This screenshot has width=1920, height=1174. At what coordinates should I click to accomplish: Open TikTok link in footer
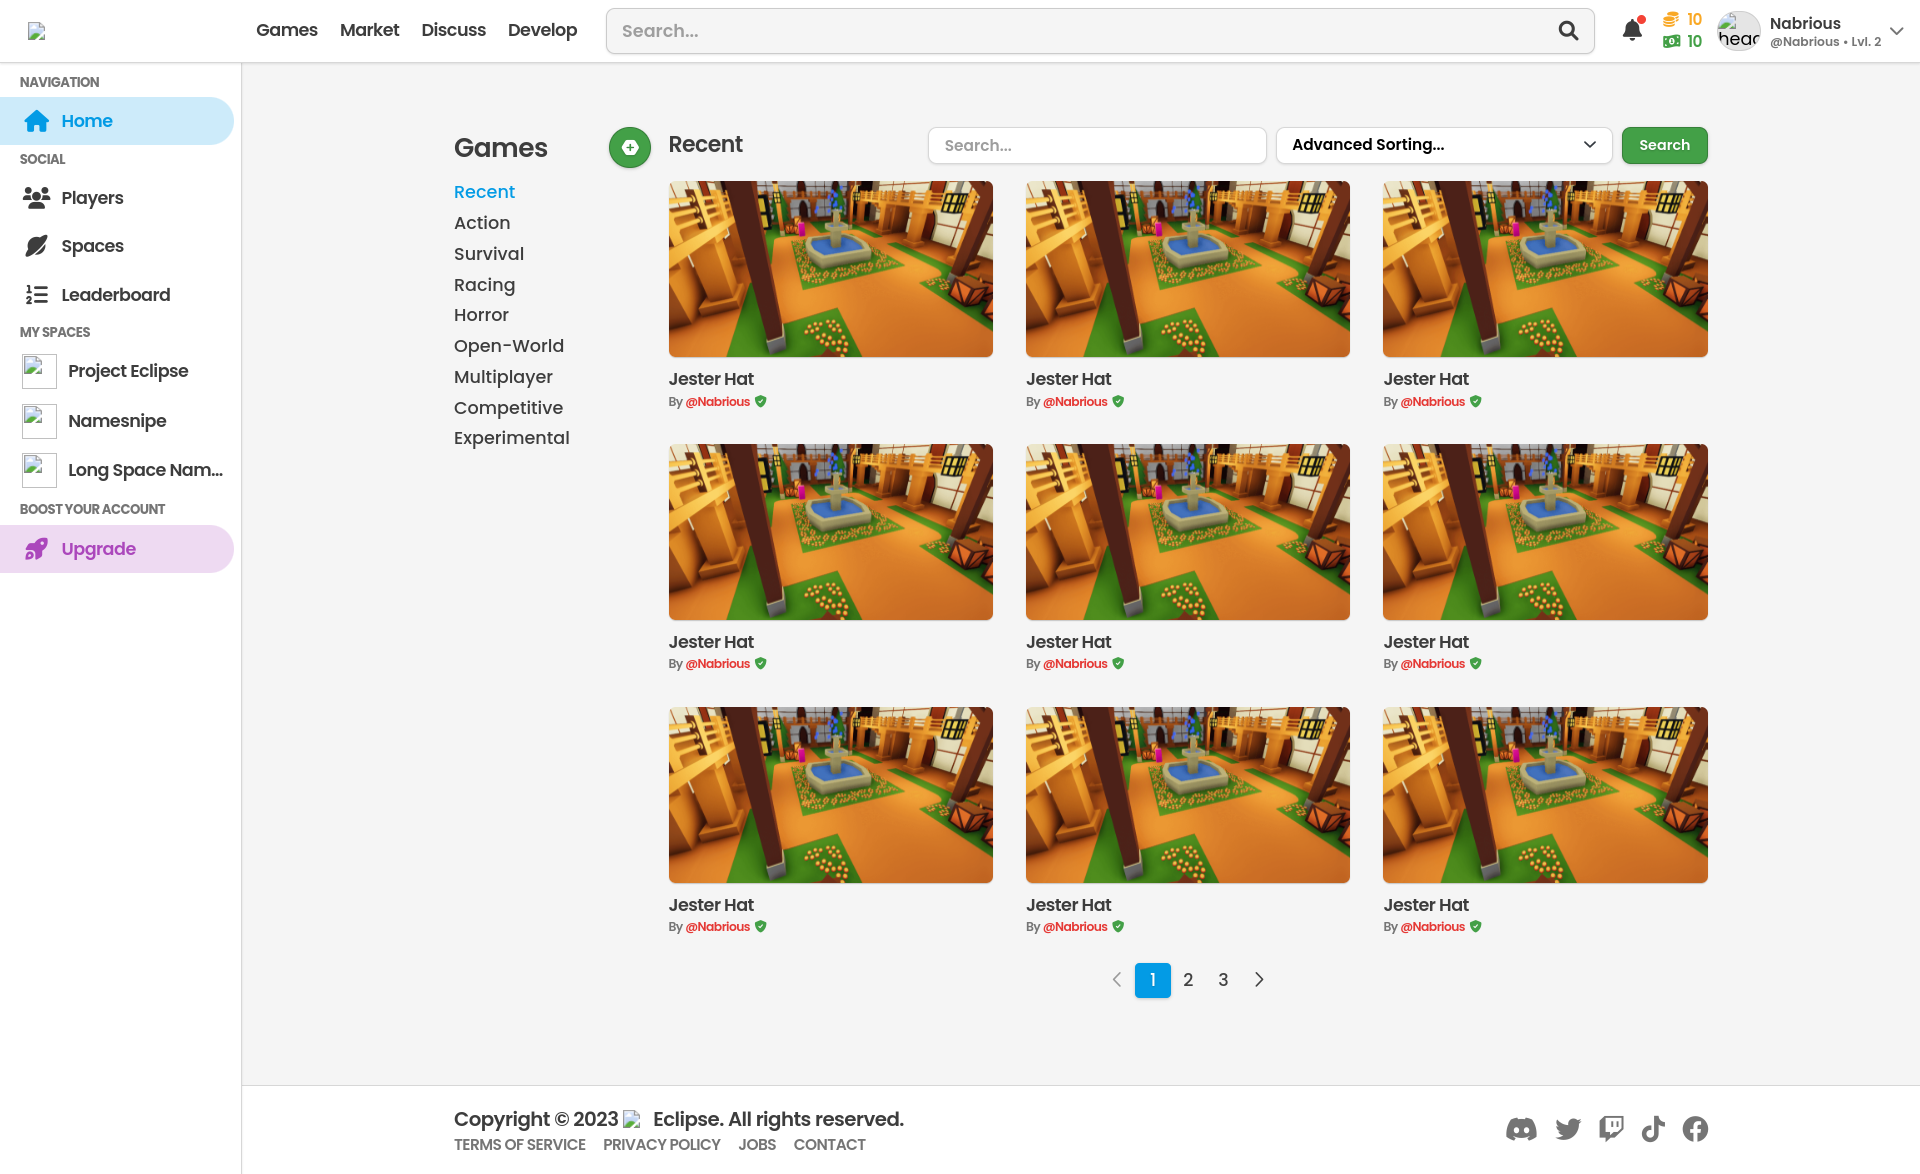(1653, 1129)
